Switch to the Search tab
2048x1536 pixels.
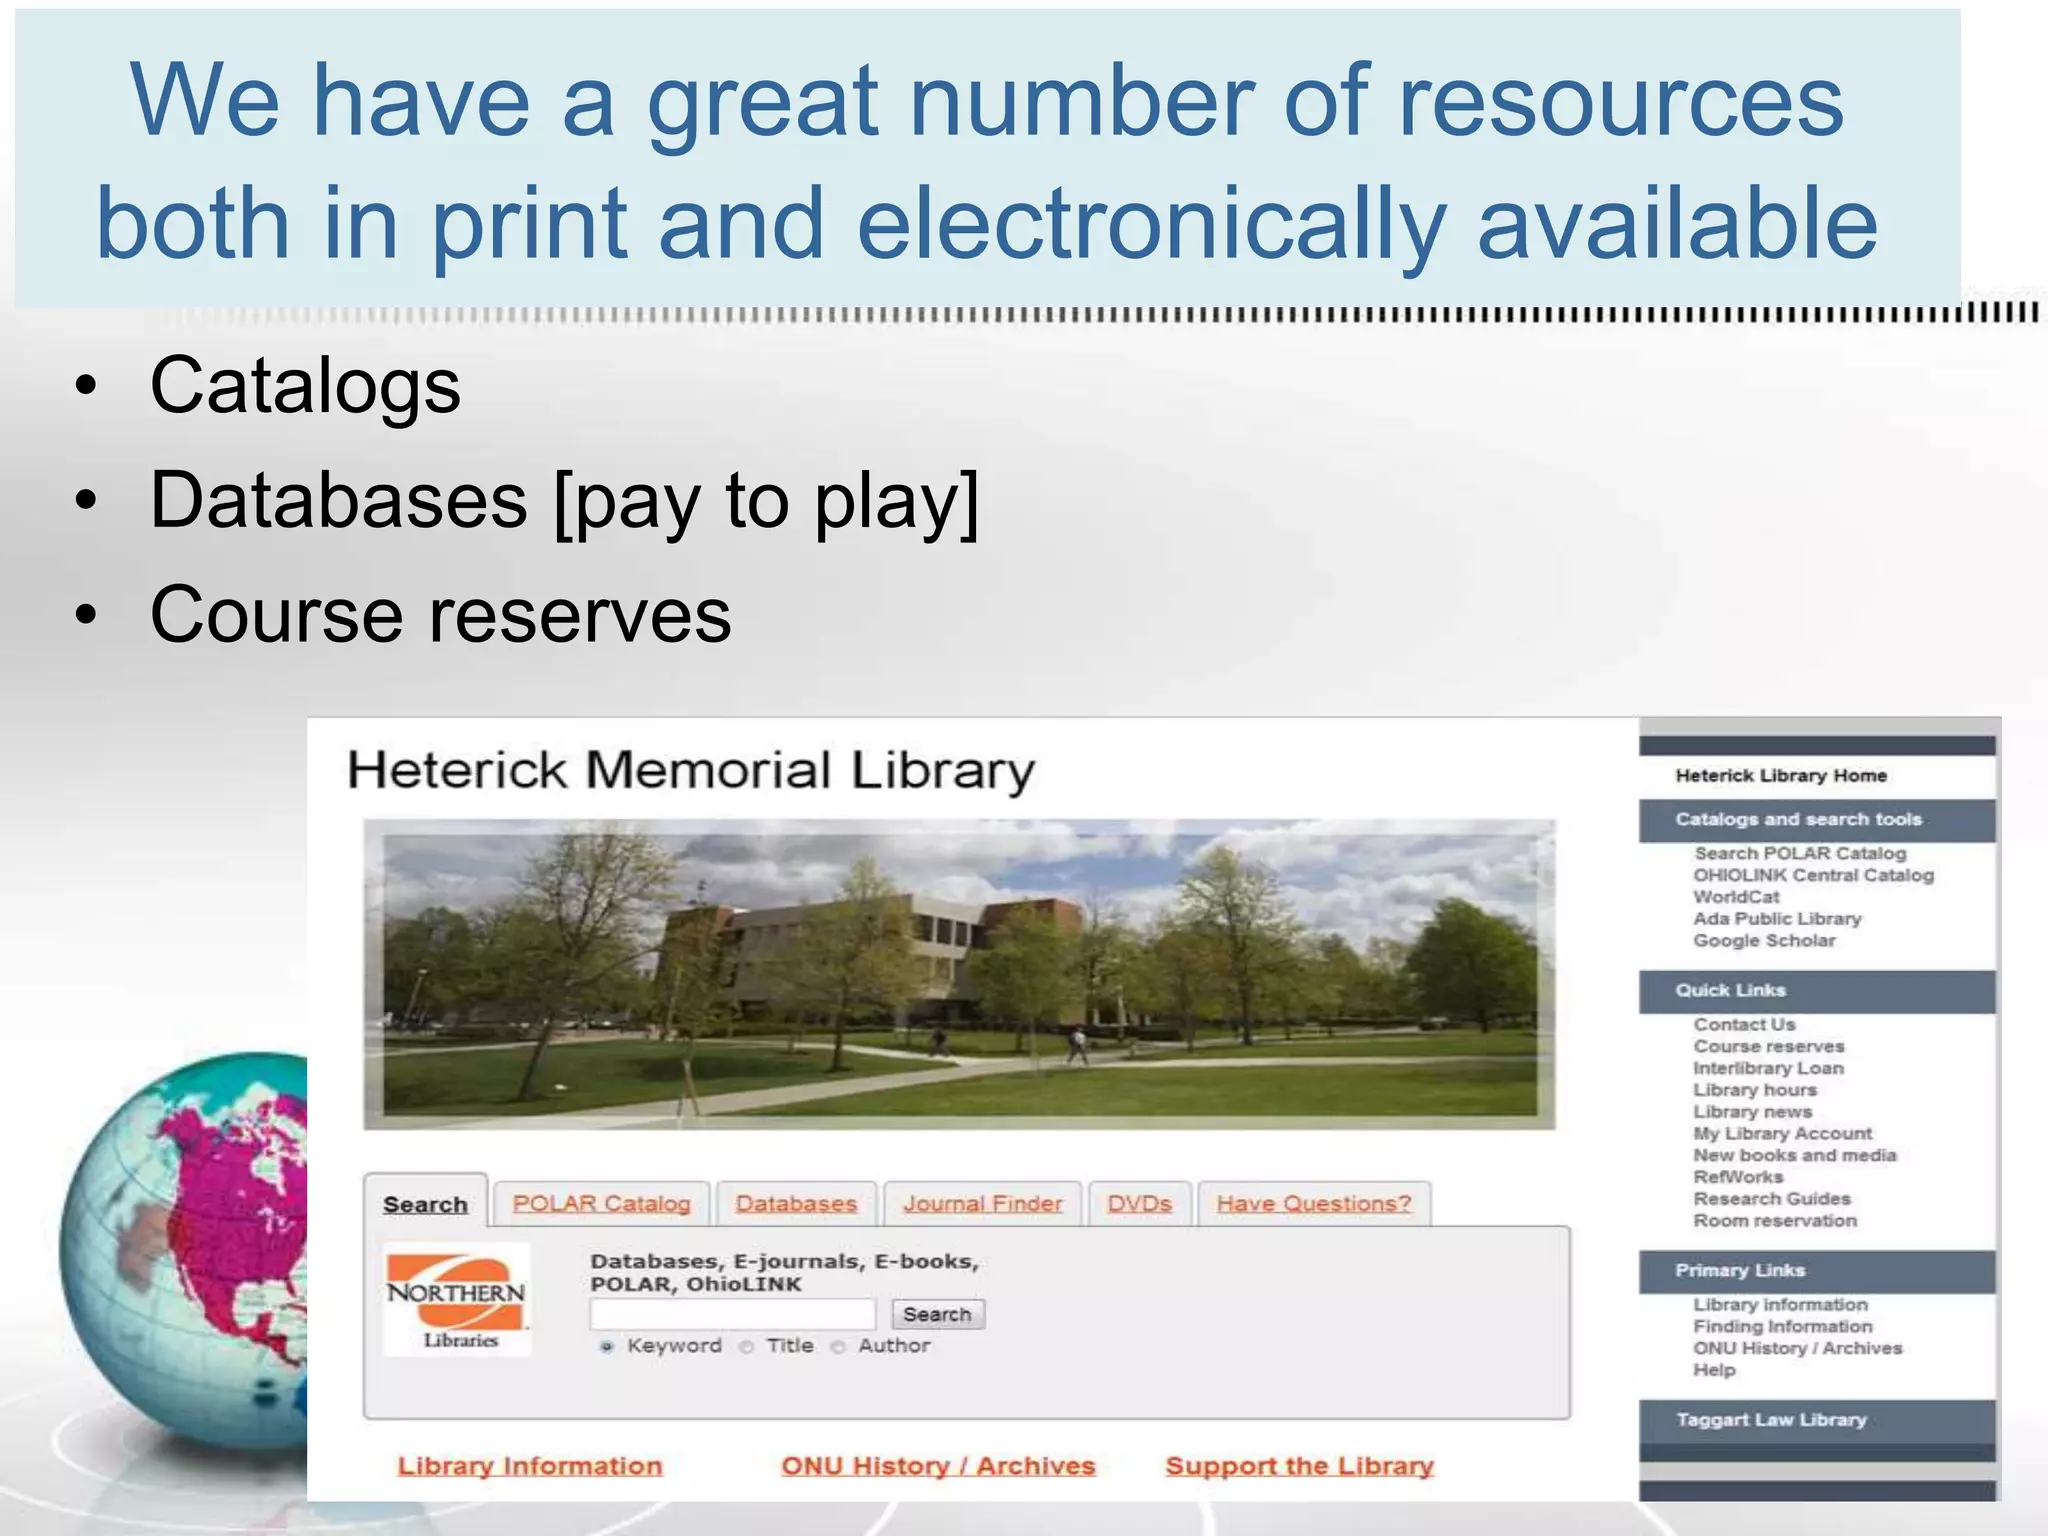click(x=425, y=1203)
